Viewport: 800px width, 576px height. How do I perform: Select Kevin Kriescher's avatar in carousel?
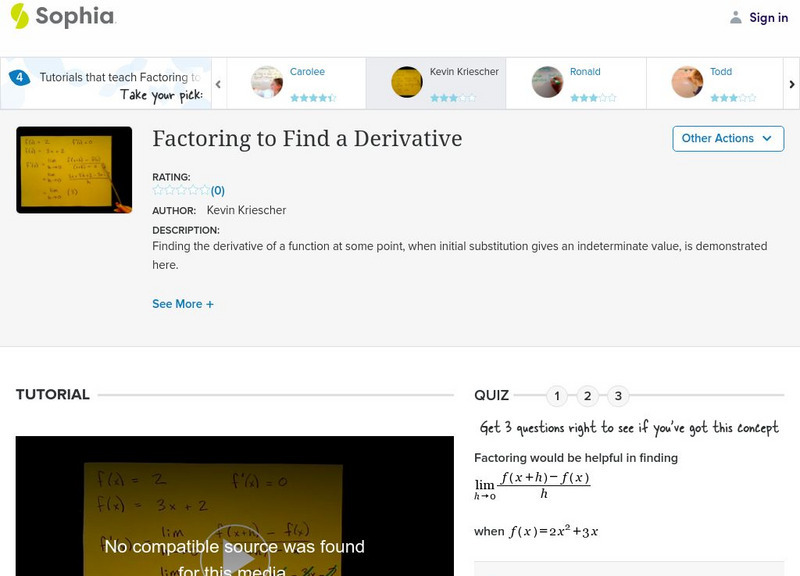point(407,82)
